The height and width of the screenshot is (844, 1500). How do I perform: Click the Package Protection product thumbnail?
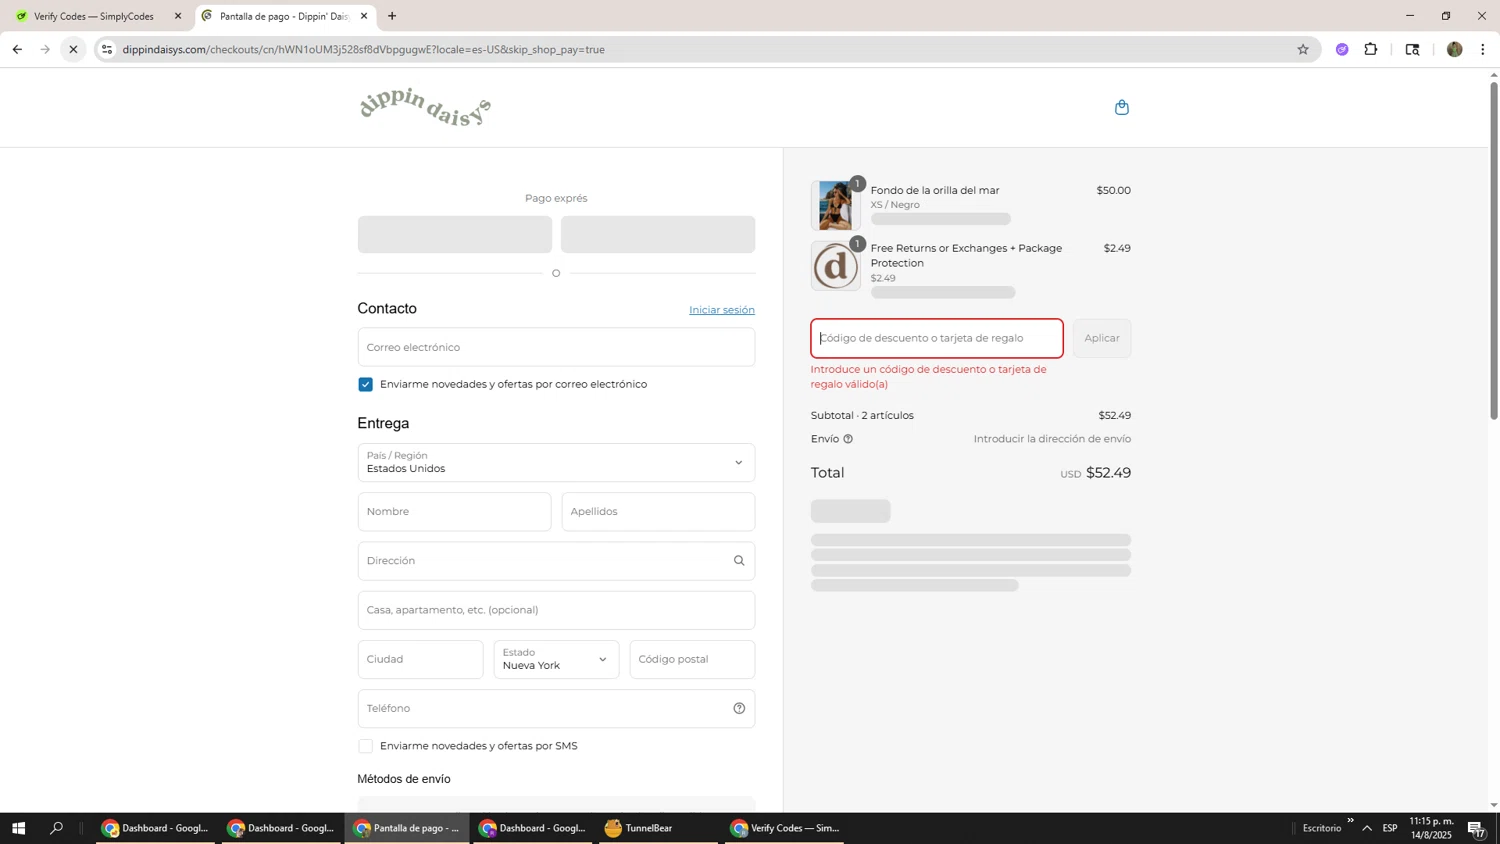[x=835, y=266]
